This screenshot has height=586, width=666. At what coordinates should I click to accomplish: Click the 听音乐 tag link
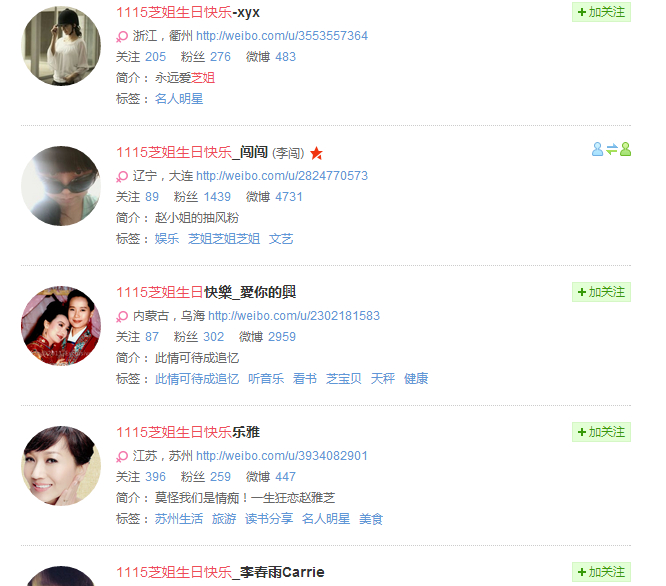pyautogui.click(x=266, y=379)
